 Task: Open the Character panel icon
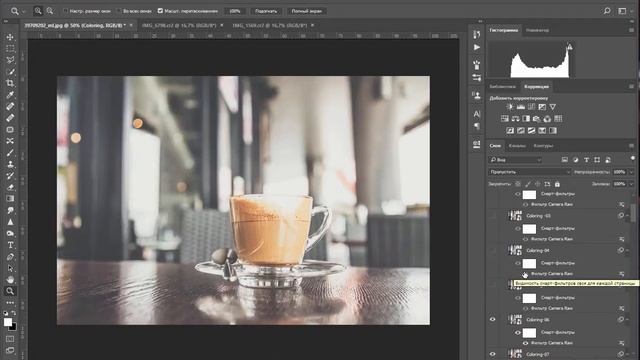pos(477,114)
